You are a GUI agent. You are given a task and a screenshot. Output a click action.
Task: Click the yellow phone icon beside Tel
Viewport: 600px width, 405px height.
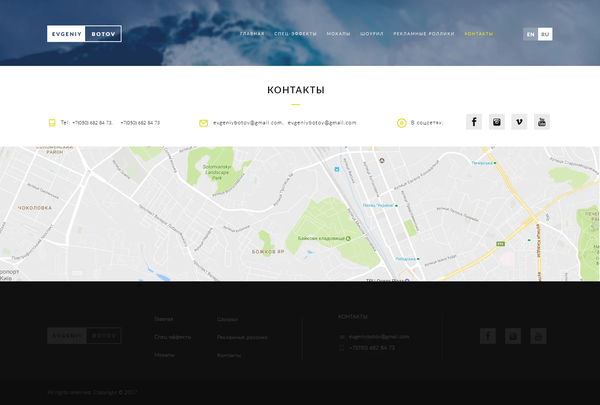click(52, 123)
